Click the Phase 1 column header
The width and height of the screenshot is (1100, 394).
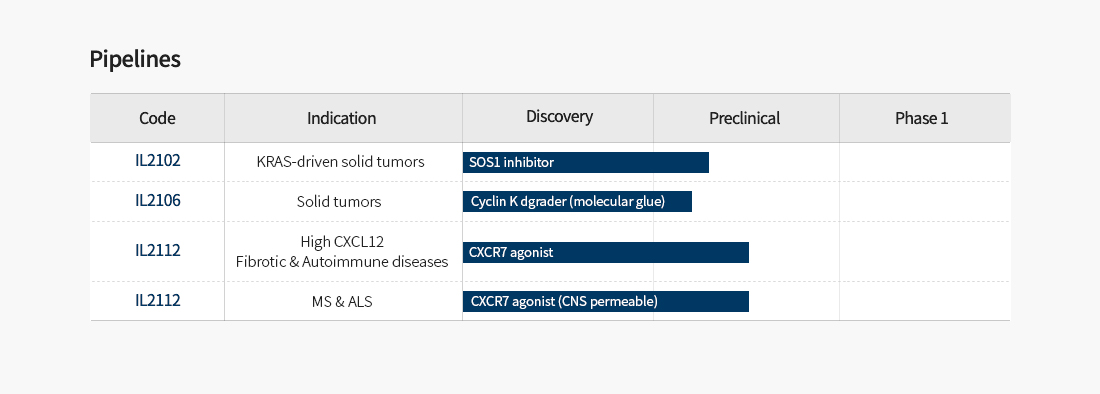pos(921,118)
